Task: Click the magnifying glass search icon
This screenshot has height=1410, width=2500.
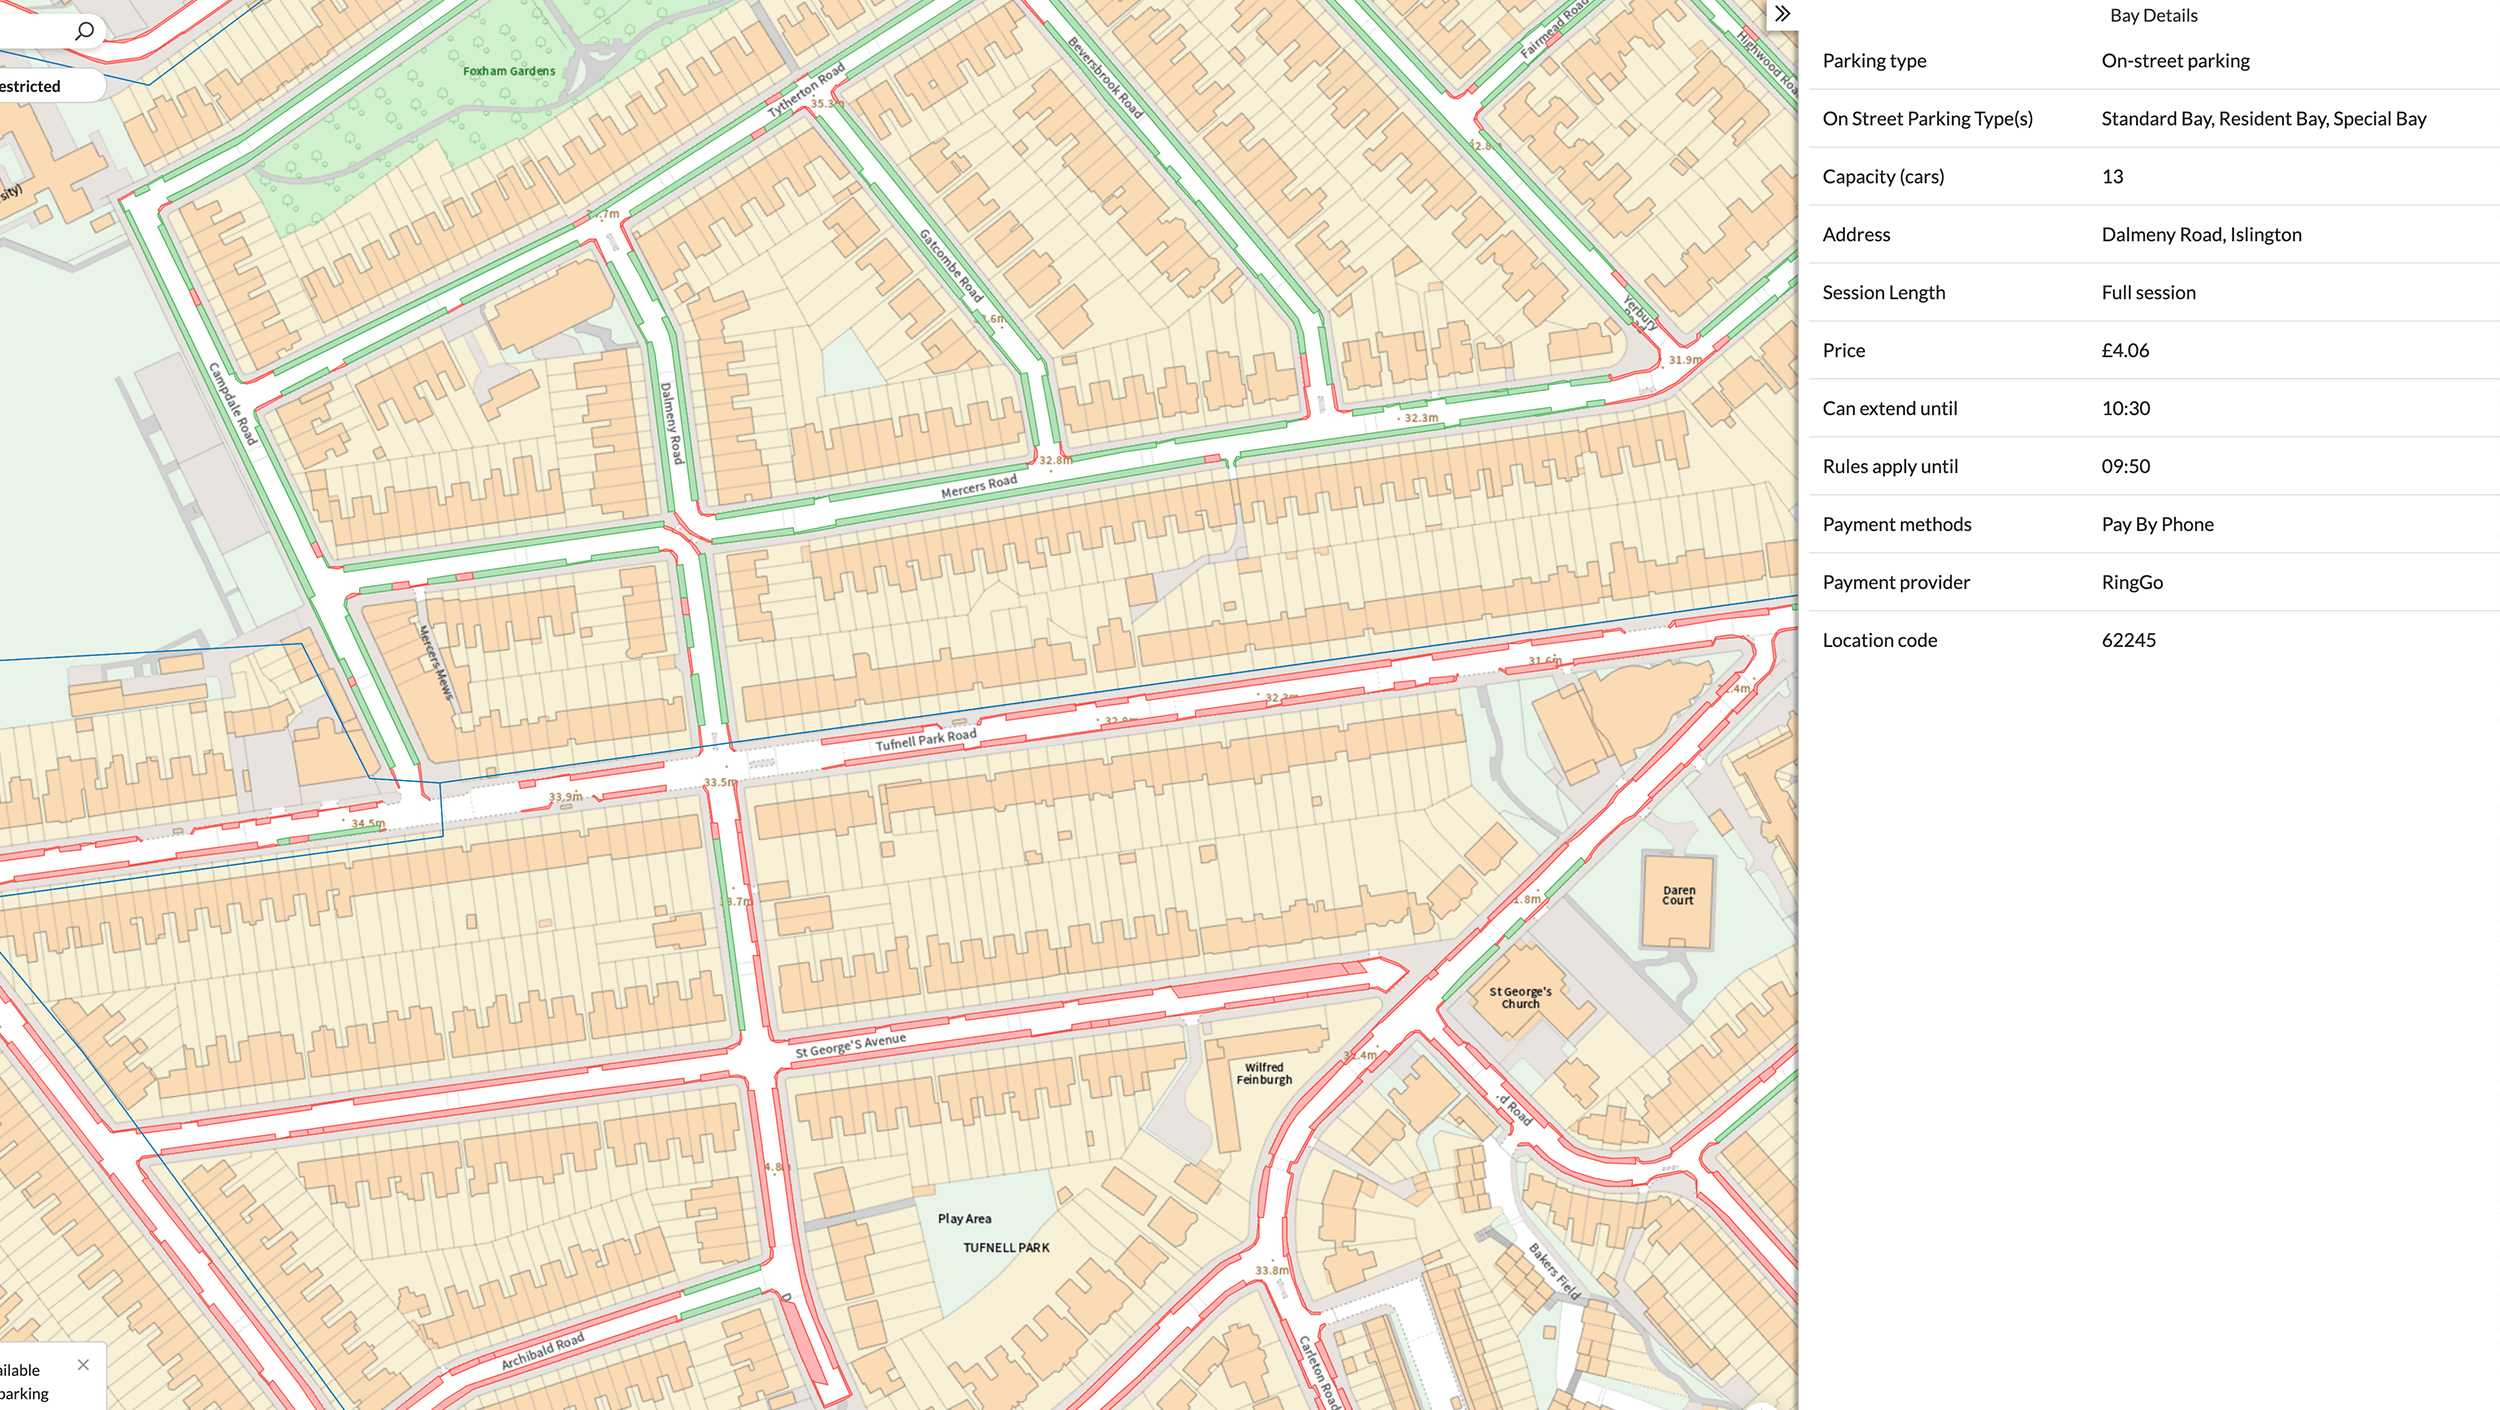Action: (85, 31)
